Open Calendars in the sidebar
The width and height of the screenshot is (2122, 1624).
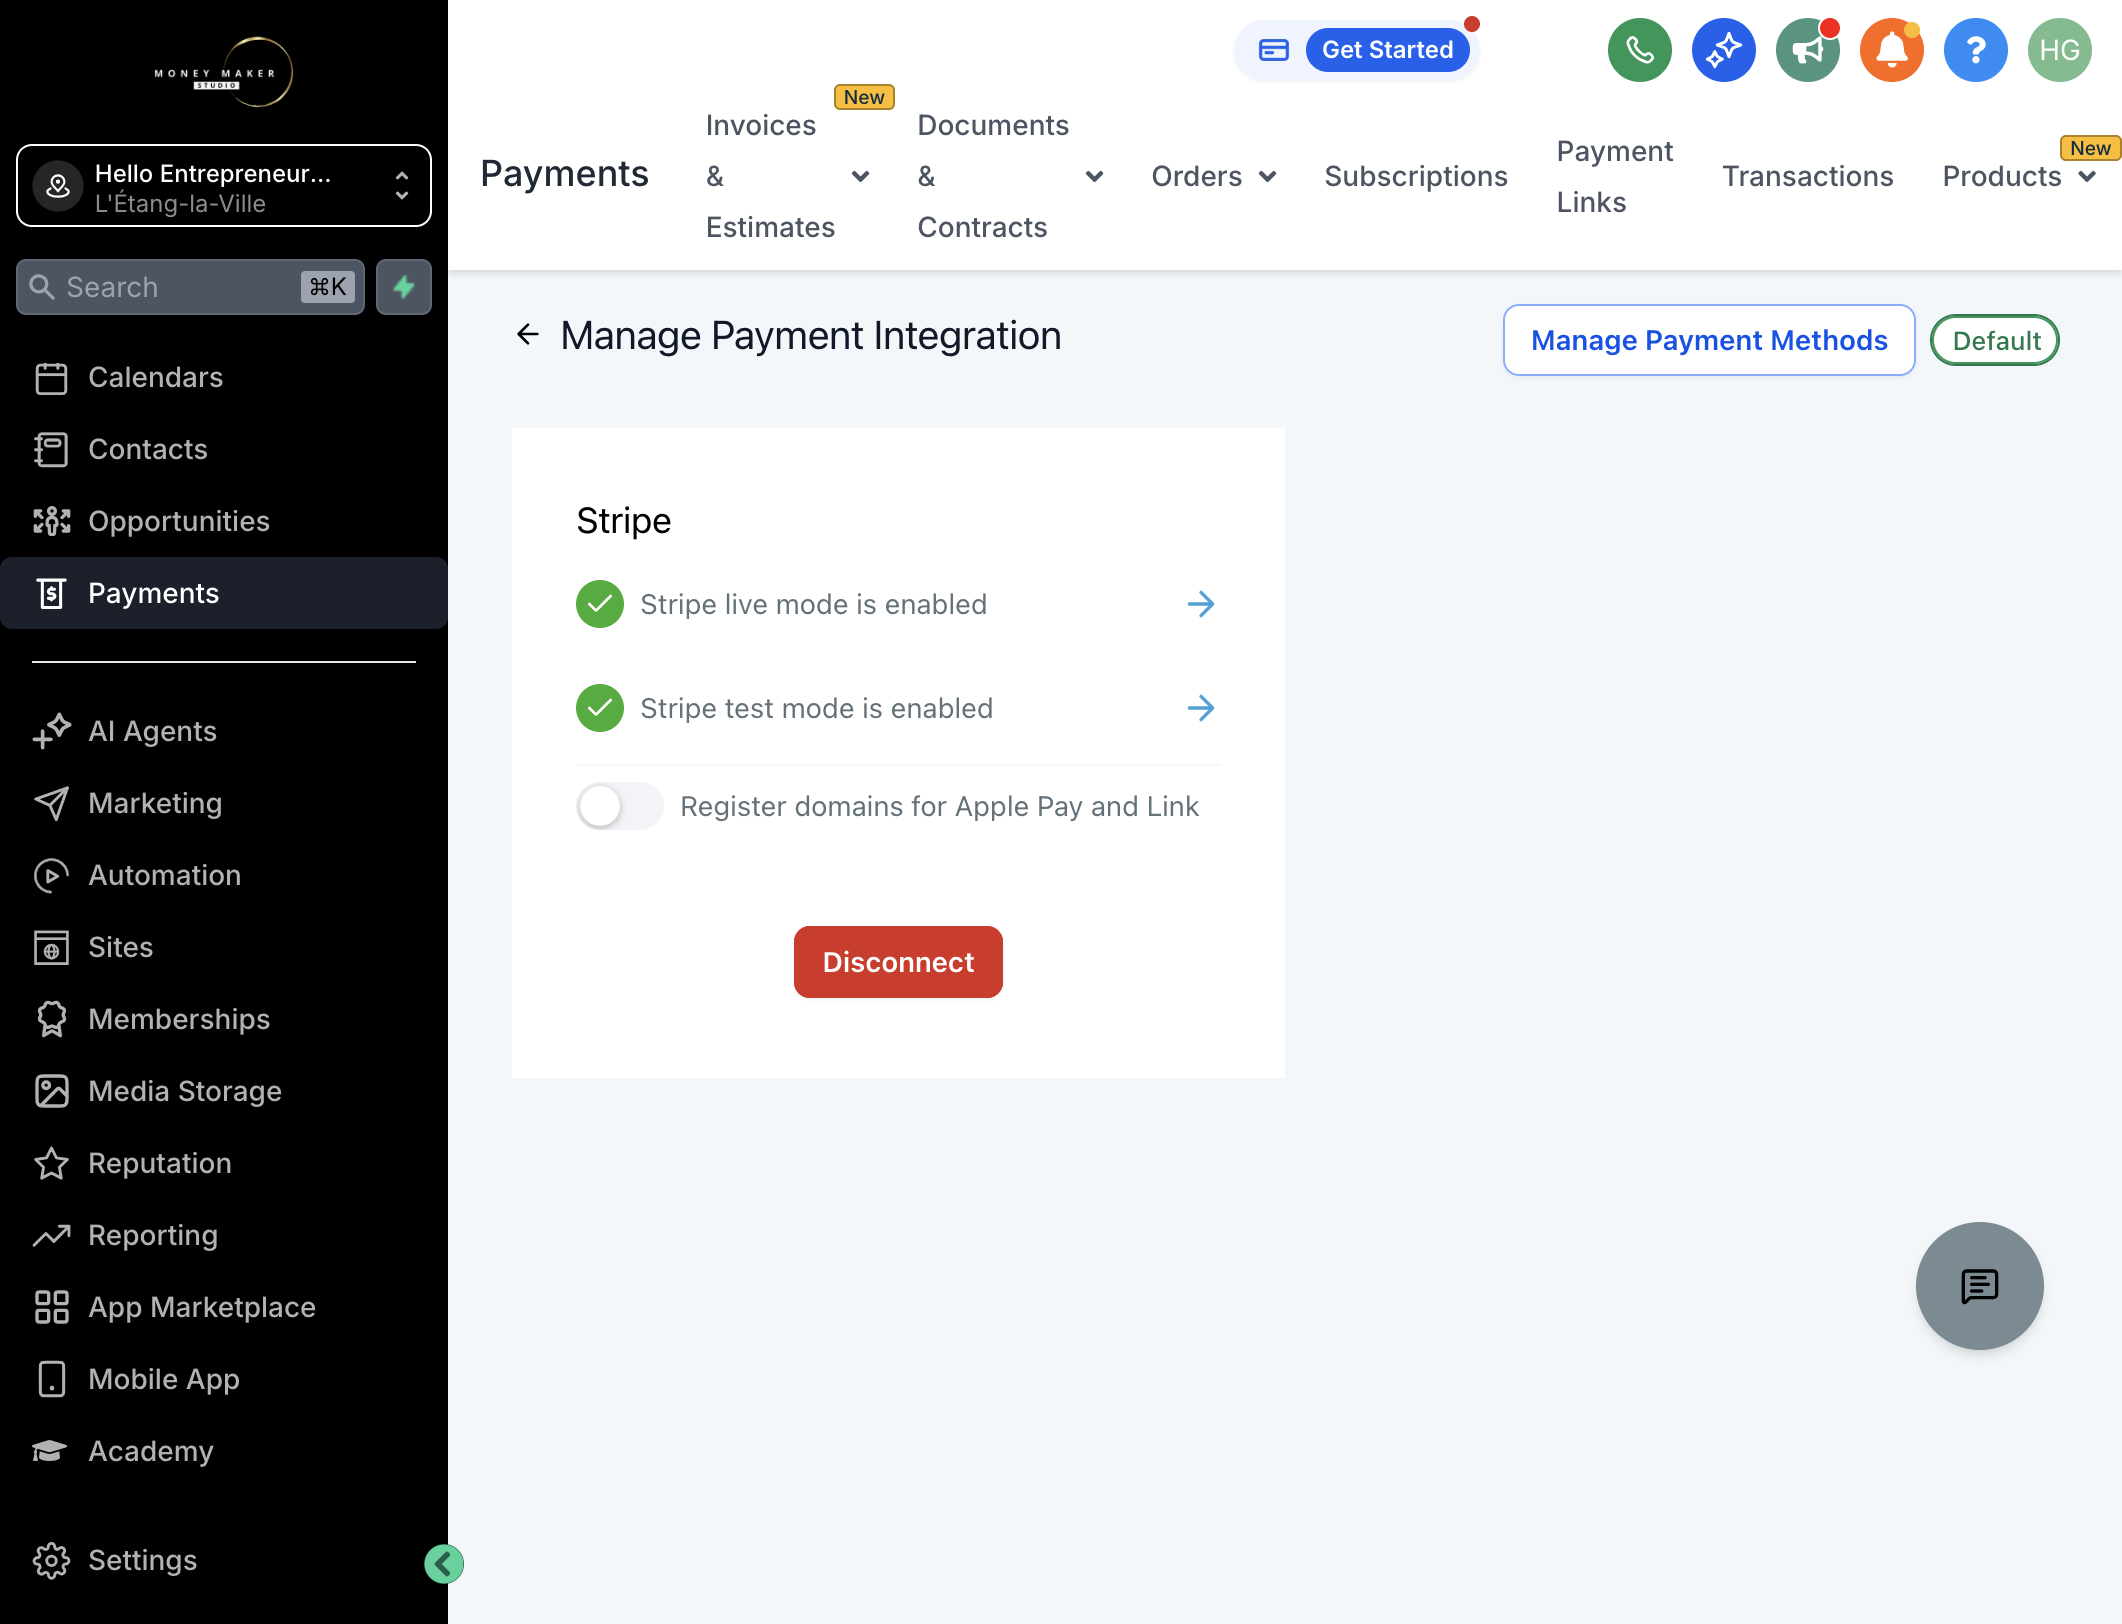coord(224,377)
